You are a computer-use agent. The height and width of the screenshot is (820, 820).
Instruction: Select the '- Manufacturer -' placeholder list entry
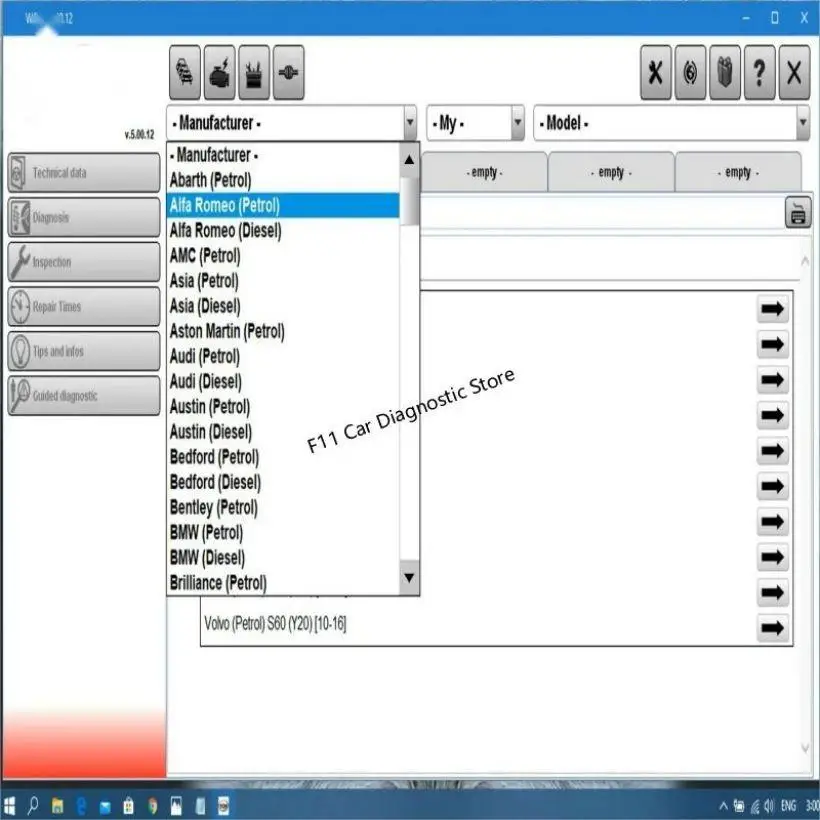(x=283, y=155)
